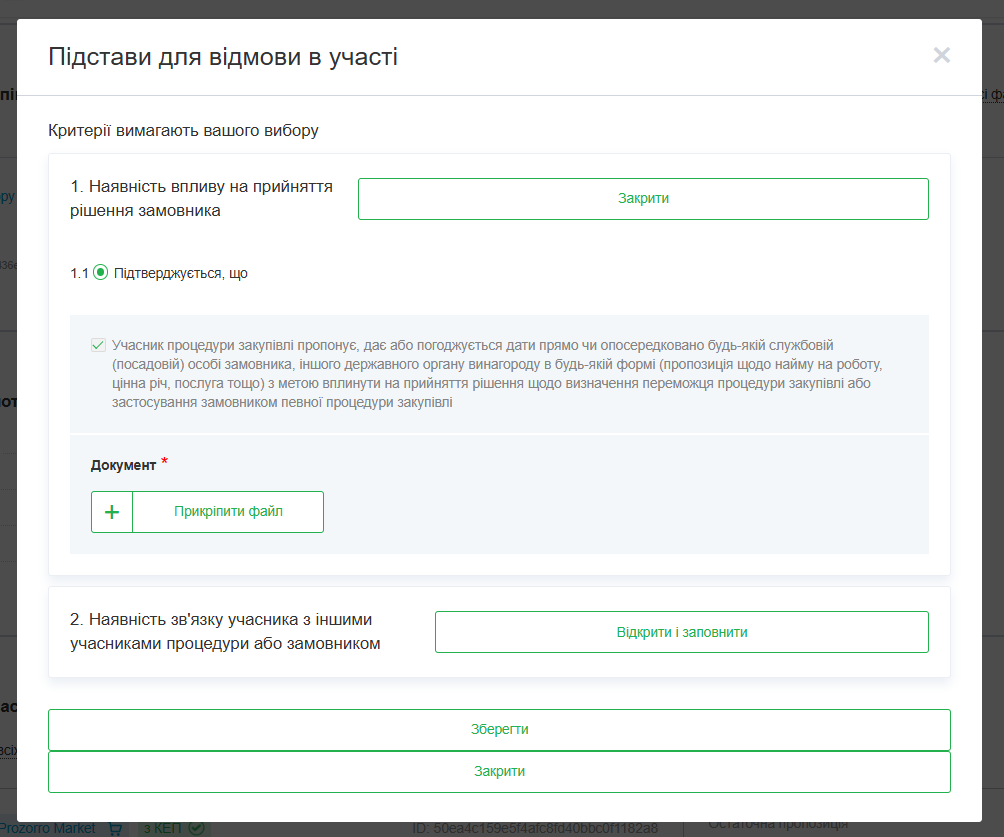Viewport: 1004px width, 837px height.
Task: Click the Критерії вимагають вашого вибору text
Action: click(x=183, y=131)
